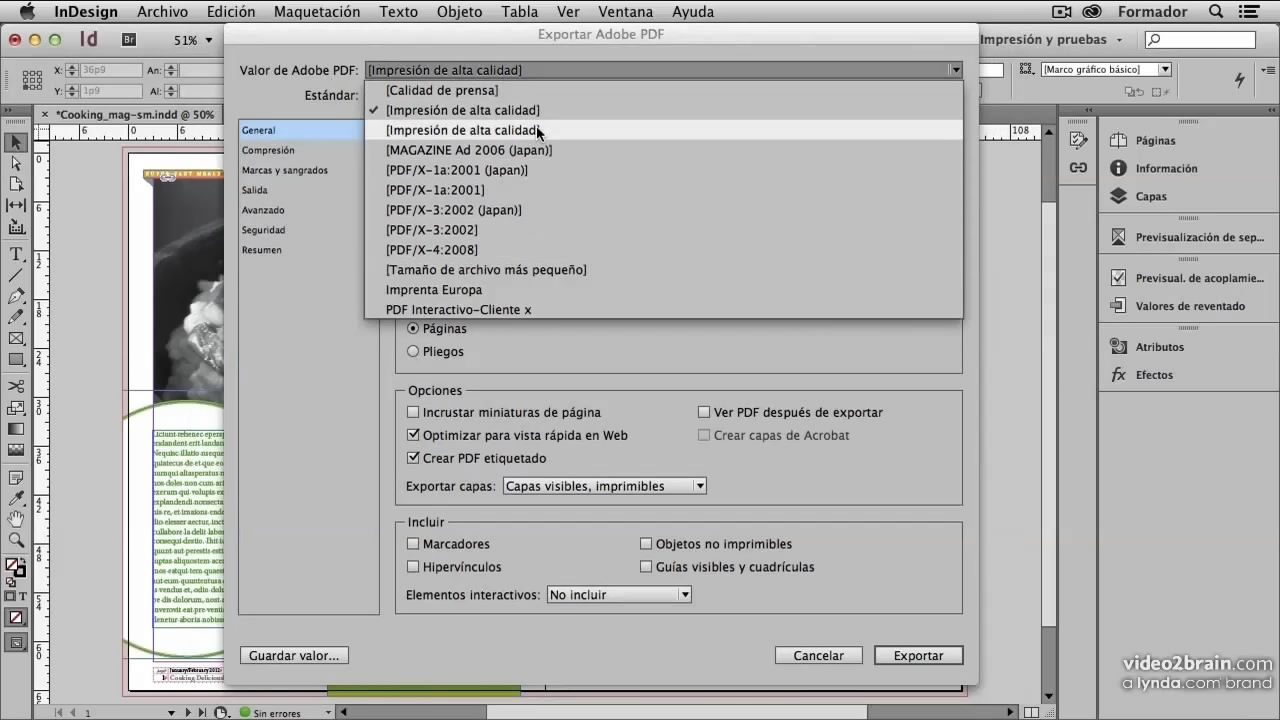This screenshot has width=1280, height=720.
Task: Click the search field in application bar
Action: [1200, 40]
